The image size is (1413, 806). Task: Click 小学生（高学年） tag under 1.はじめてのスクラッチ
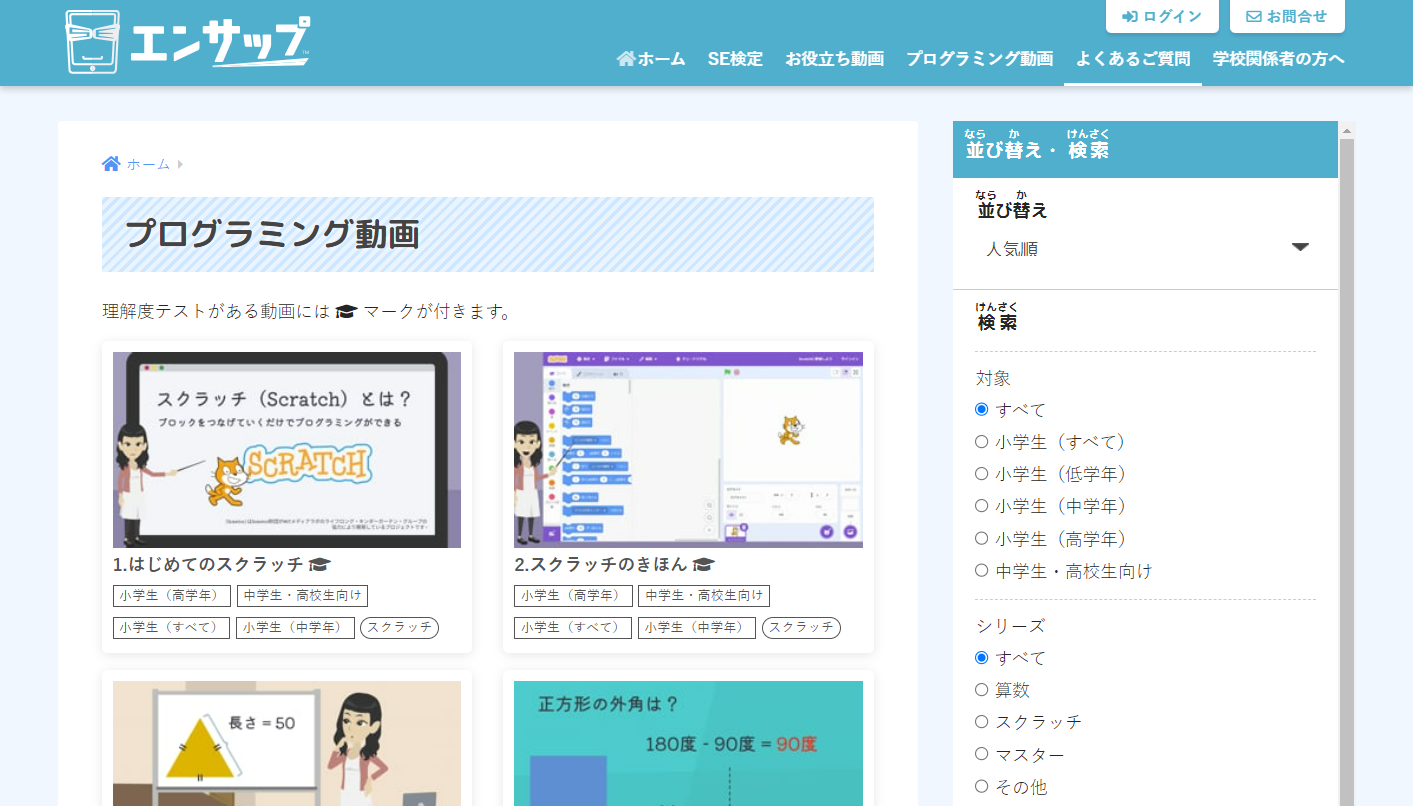[172, 596]
